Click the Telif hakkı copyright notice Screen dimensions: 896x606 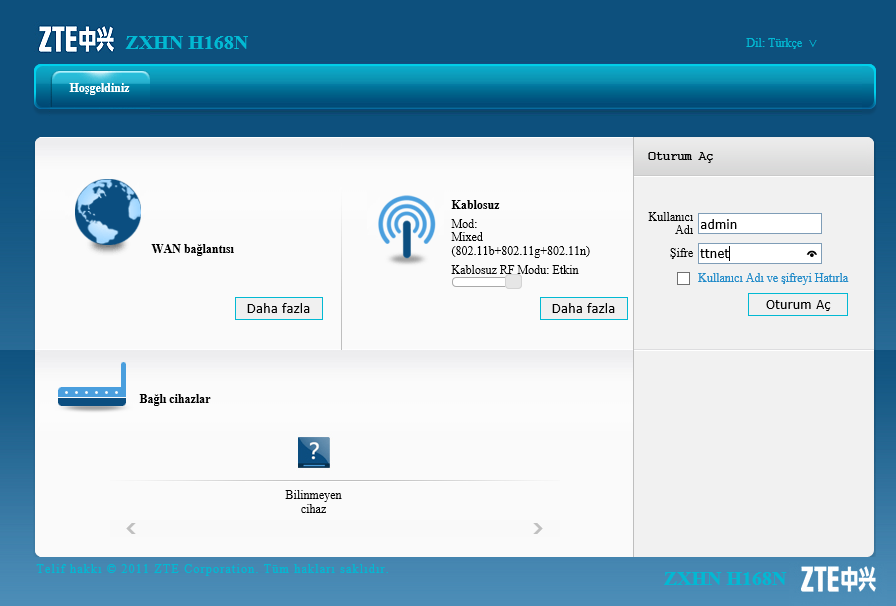pyautogui.click(x=212, y=569)
